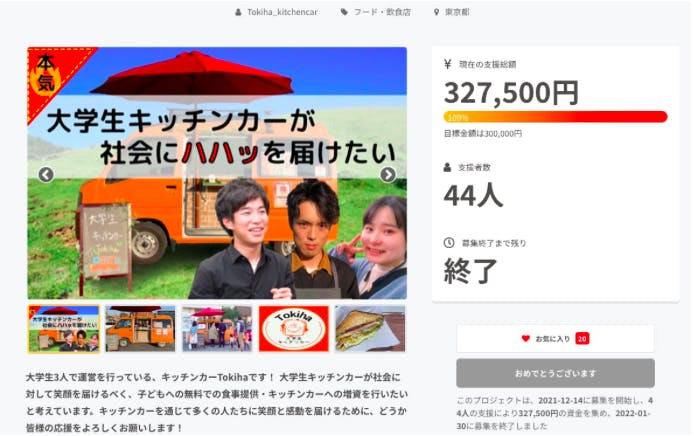Add project with お気に入り button
The width and height of the screenshot is (694, 436).
tap(555, 339)
